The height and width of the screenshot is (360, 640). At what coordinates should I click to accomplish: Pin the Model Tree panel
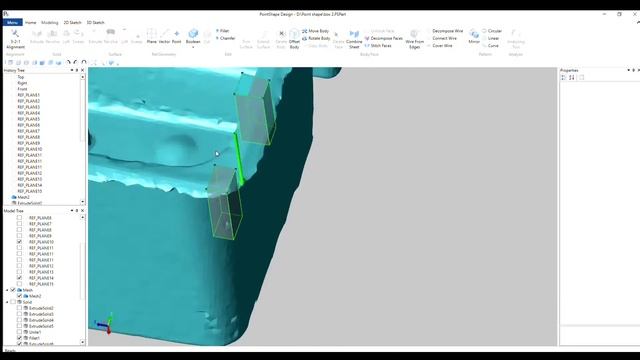coord(77,211)
